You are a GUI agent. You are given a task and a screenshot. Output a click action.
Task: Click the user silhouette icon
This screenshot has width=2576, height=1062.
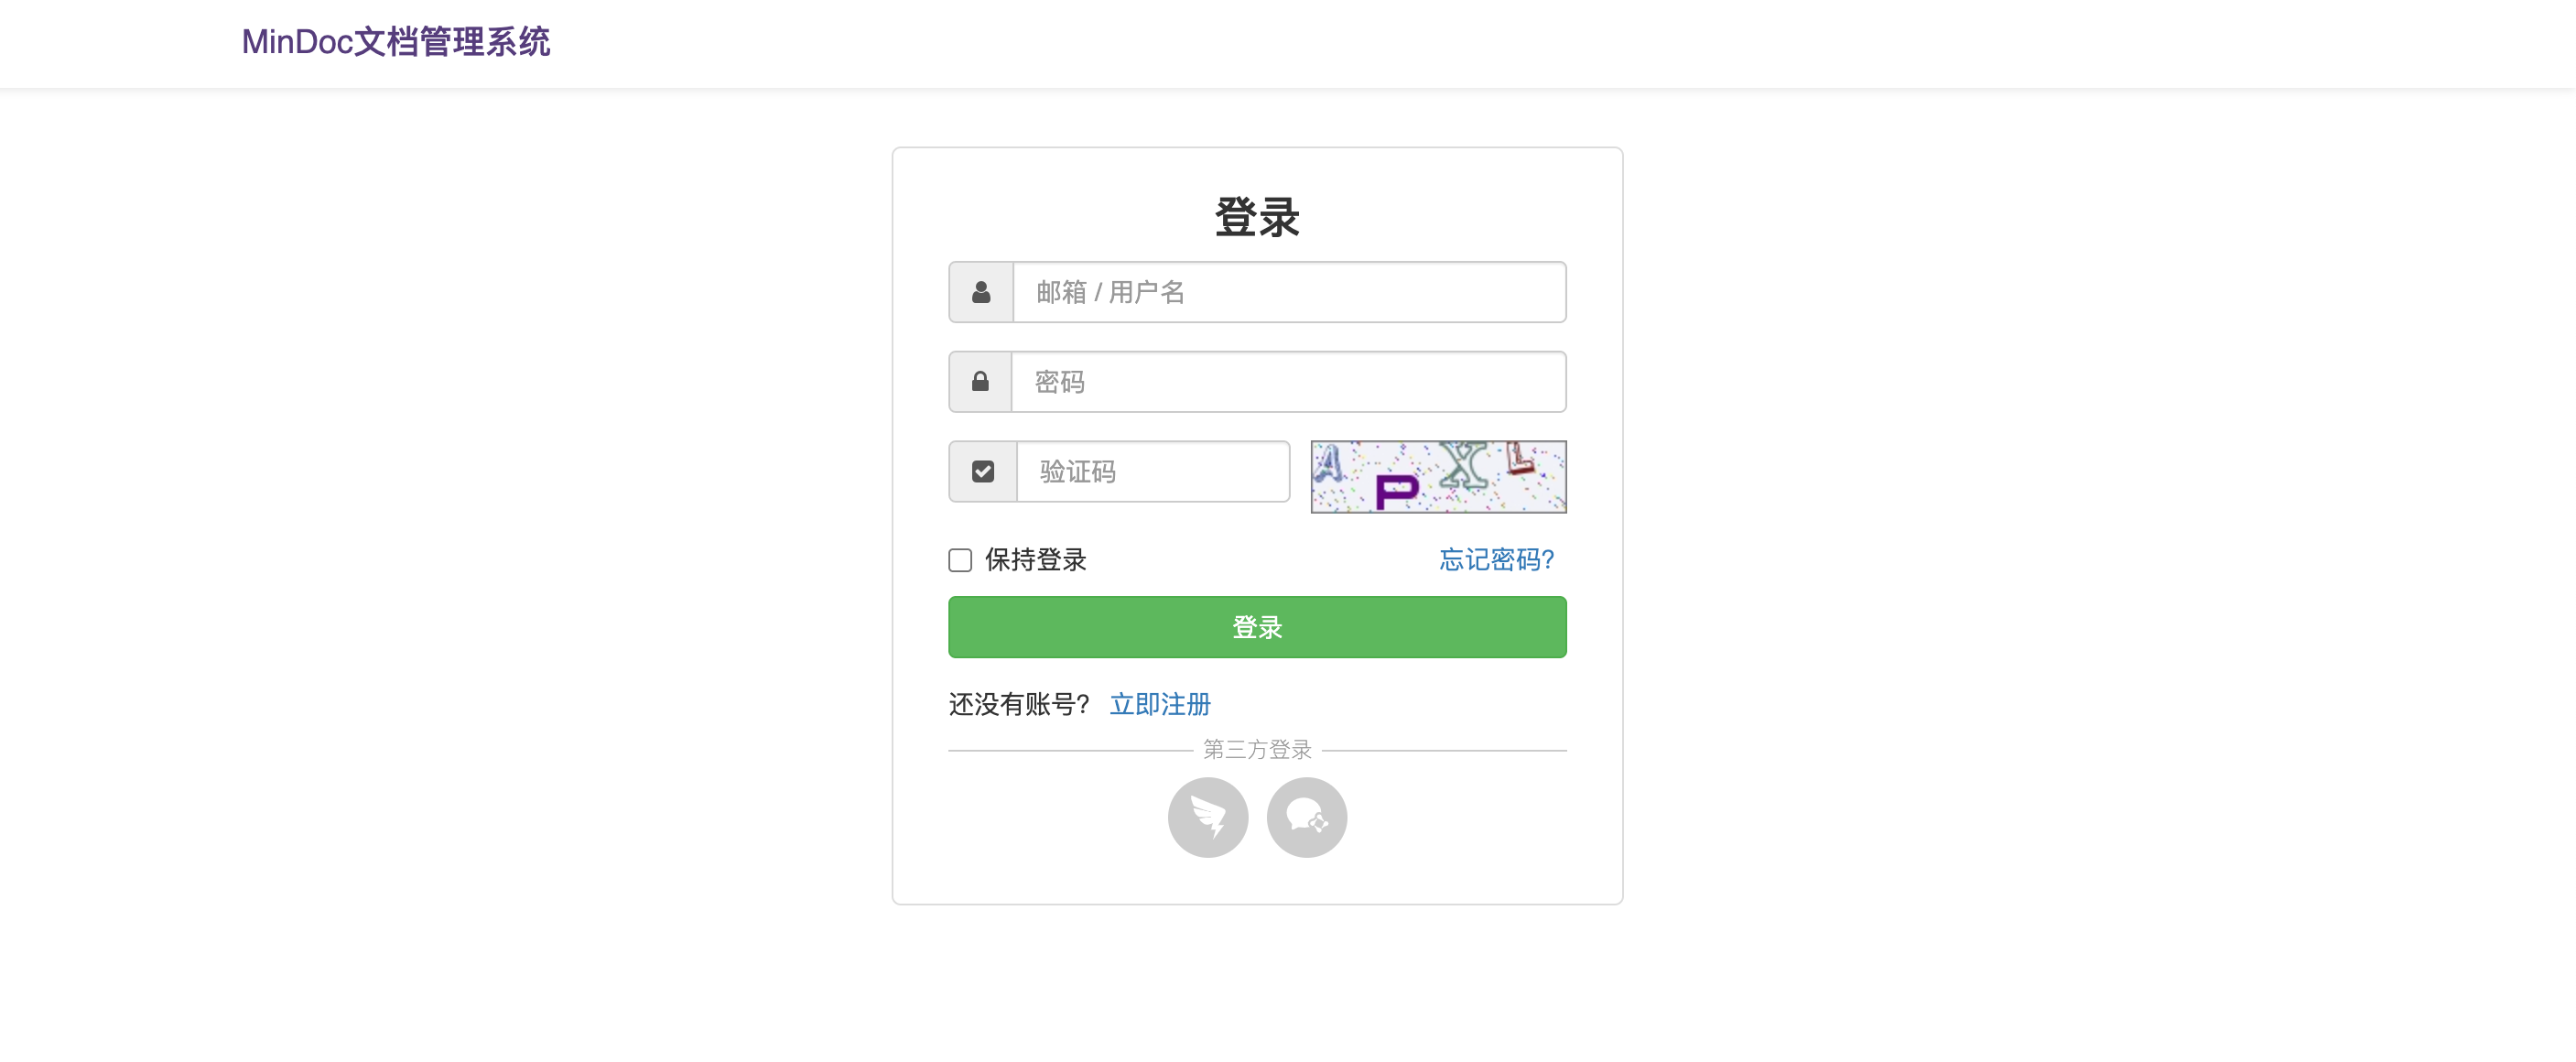click(x=981, y=292)
